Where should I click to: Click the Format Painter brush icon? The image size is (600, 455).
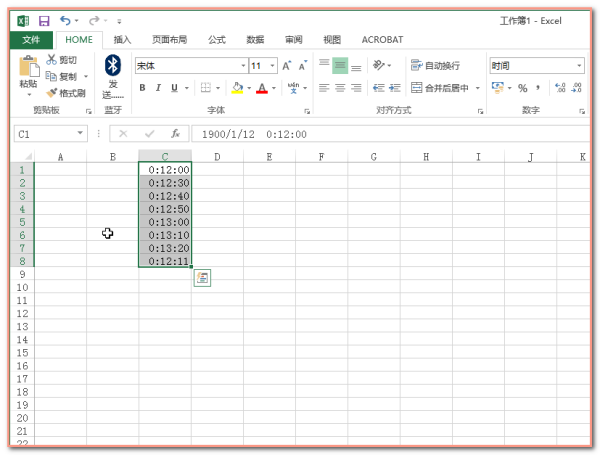click(x=52, y=93)
